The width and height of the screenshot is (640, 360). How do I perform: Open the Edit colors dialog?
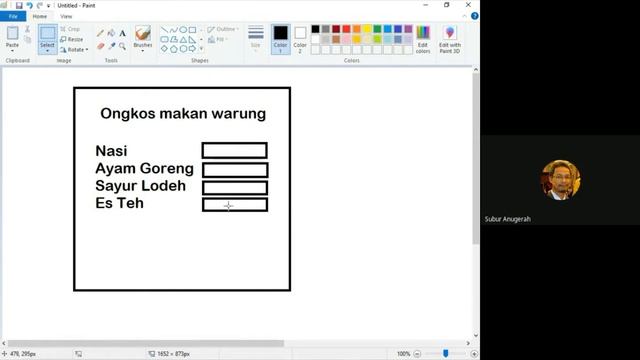(x=423, y=39)
